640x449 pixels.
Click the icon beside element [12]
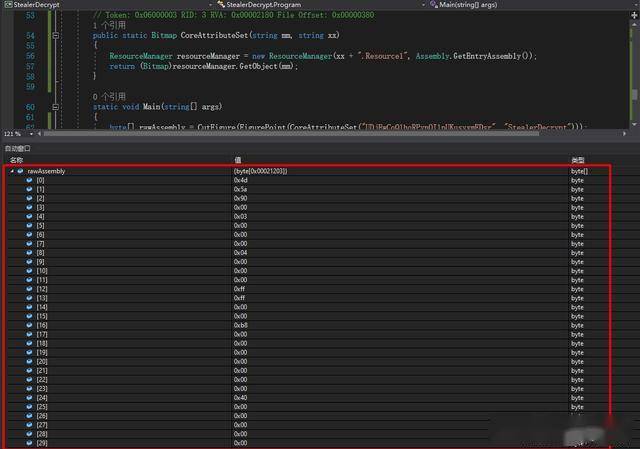(29, 289)
